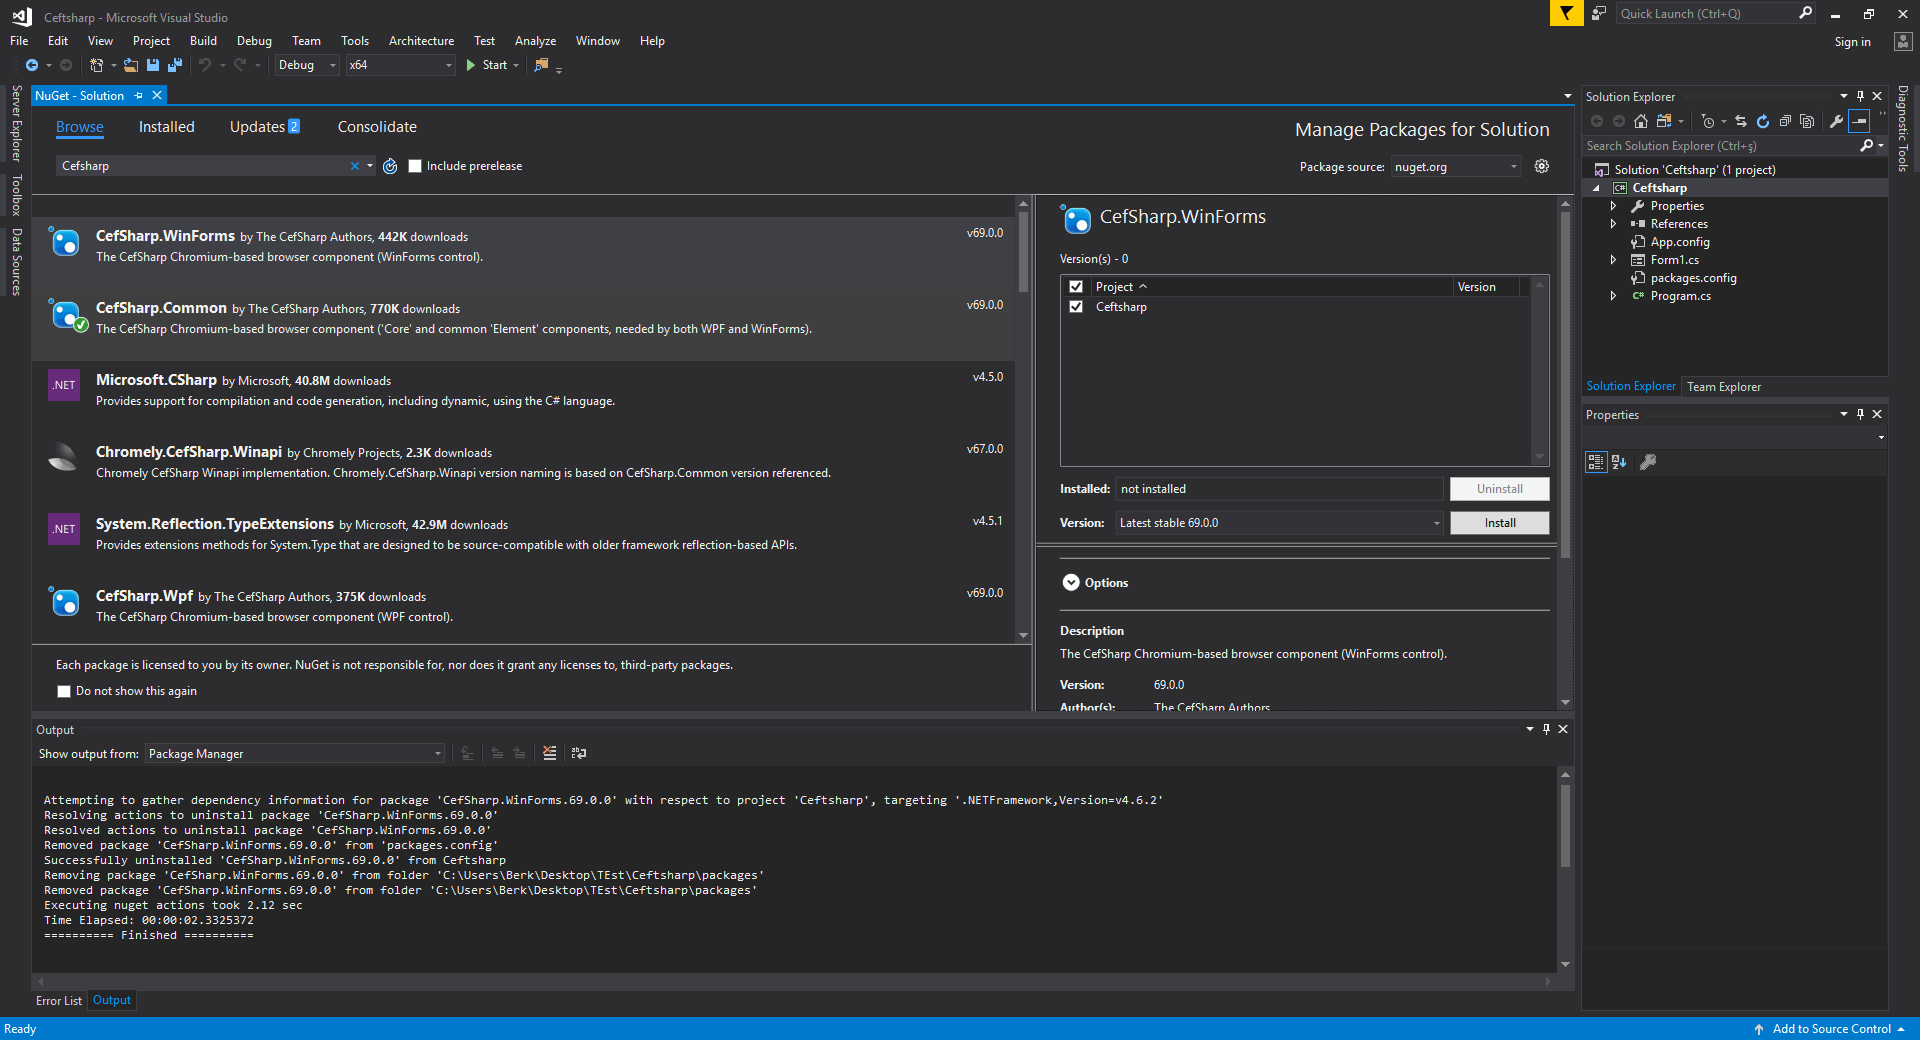Switch to the Installed tab
Image resolution: width=1920 pixels, height=1040 pixels.
166,127
